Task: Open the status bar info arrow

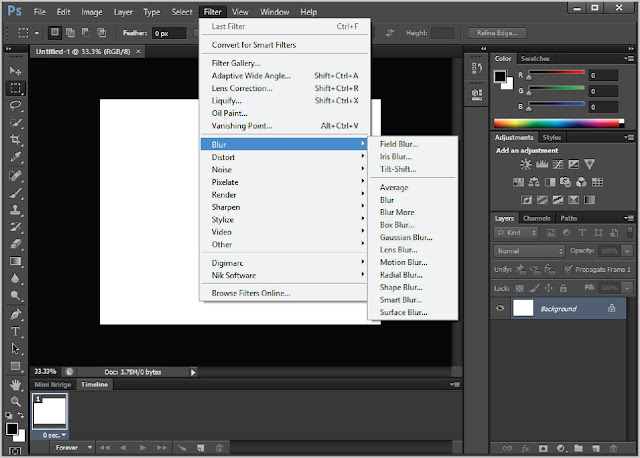Action: [193, 372]
